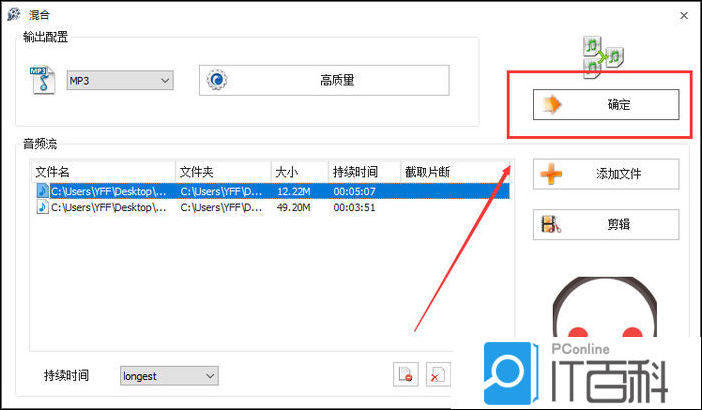702x410 pixels.
Task: Click the 大小 column header
Action: click(300, 171)
